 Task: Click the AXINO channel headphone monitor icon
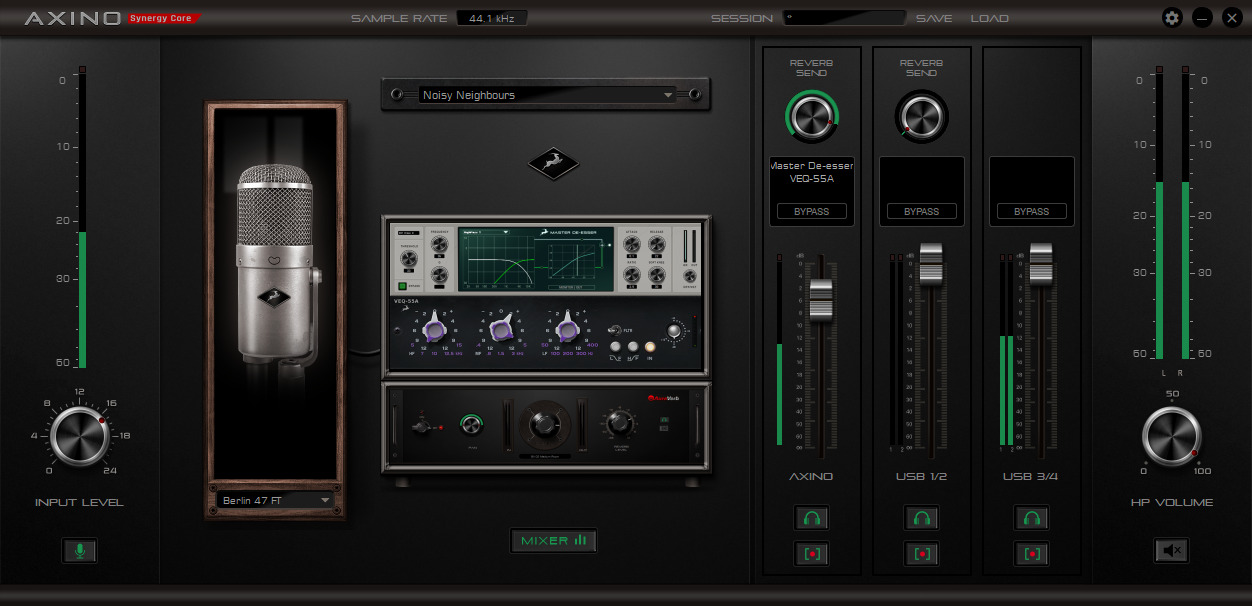pos(812,518)
